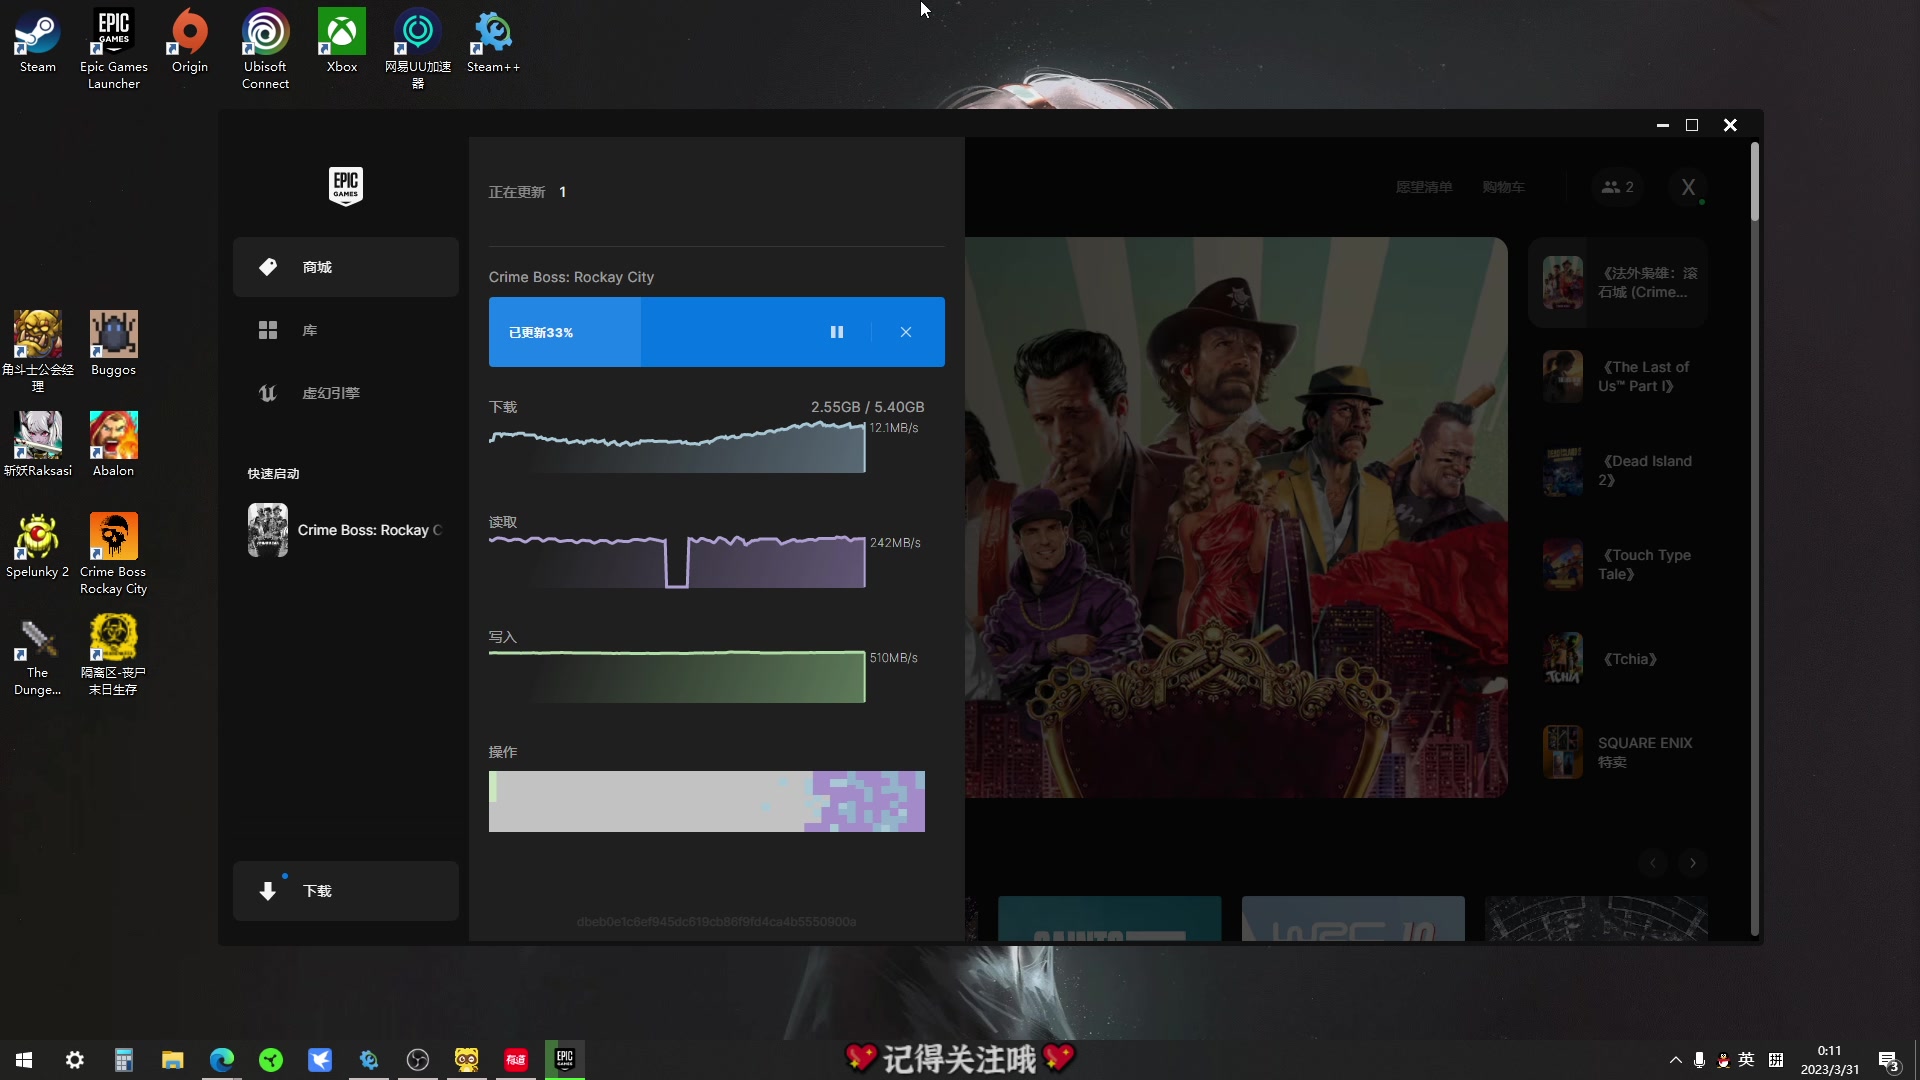Image resolution: width=1920 pixels, height=1080 pixels.
Task: Open the friends list button
Action: click(x=1617, y=187)
